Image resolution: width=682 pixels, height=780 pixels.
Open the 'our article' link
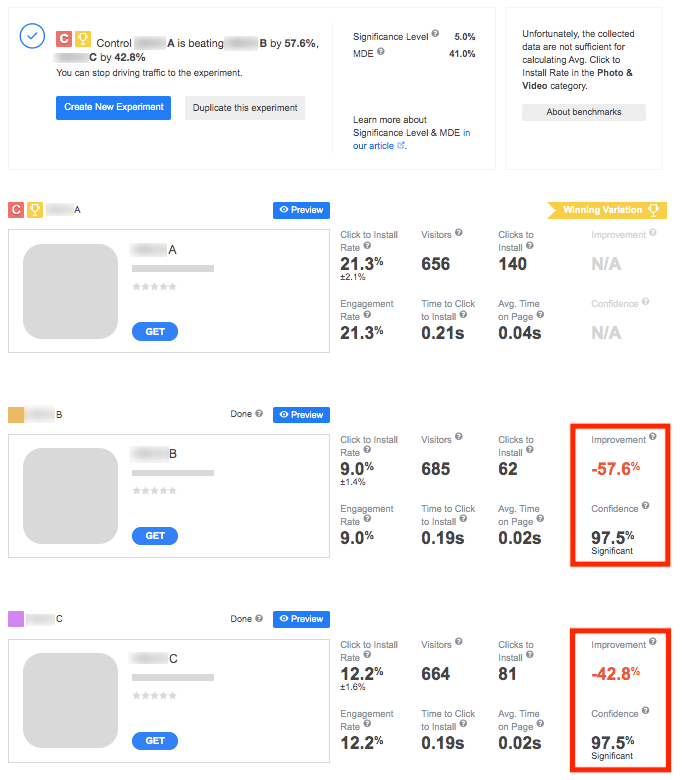374,145
